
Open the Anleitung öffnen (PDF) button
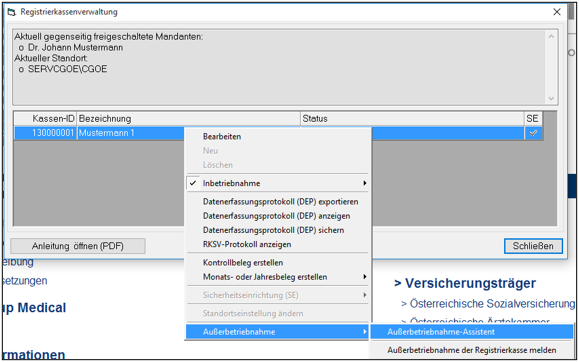78,246
